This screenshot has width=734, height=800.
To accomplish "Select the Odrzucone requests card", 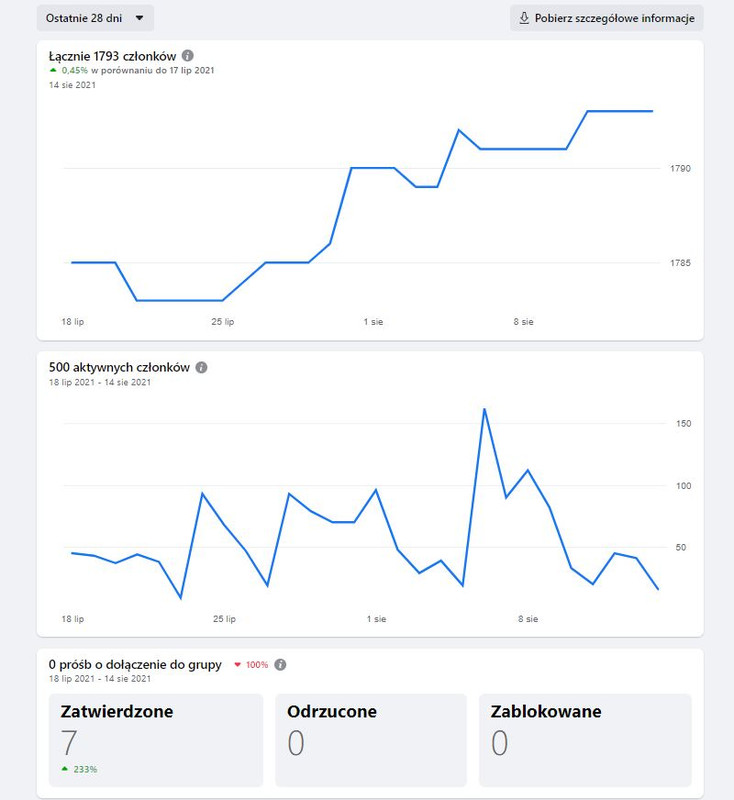I will coord(371,740).
